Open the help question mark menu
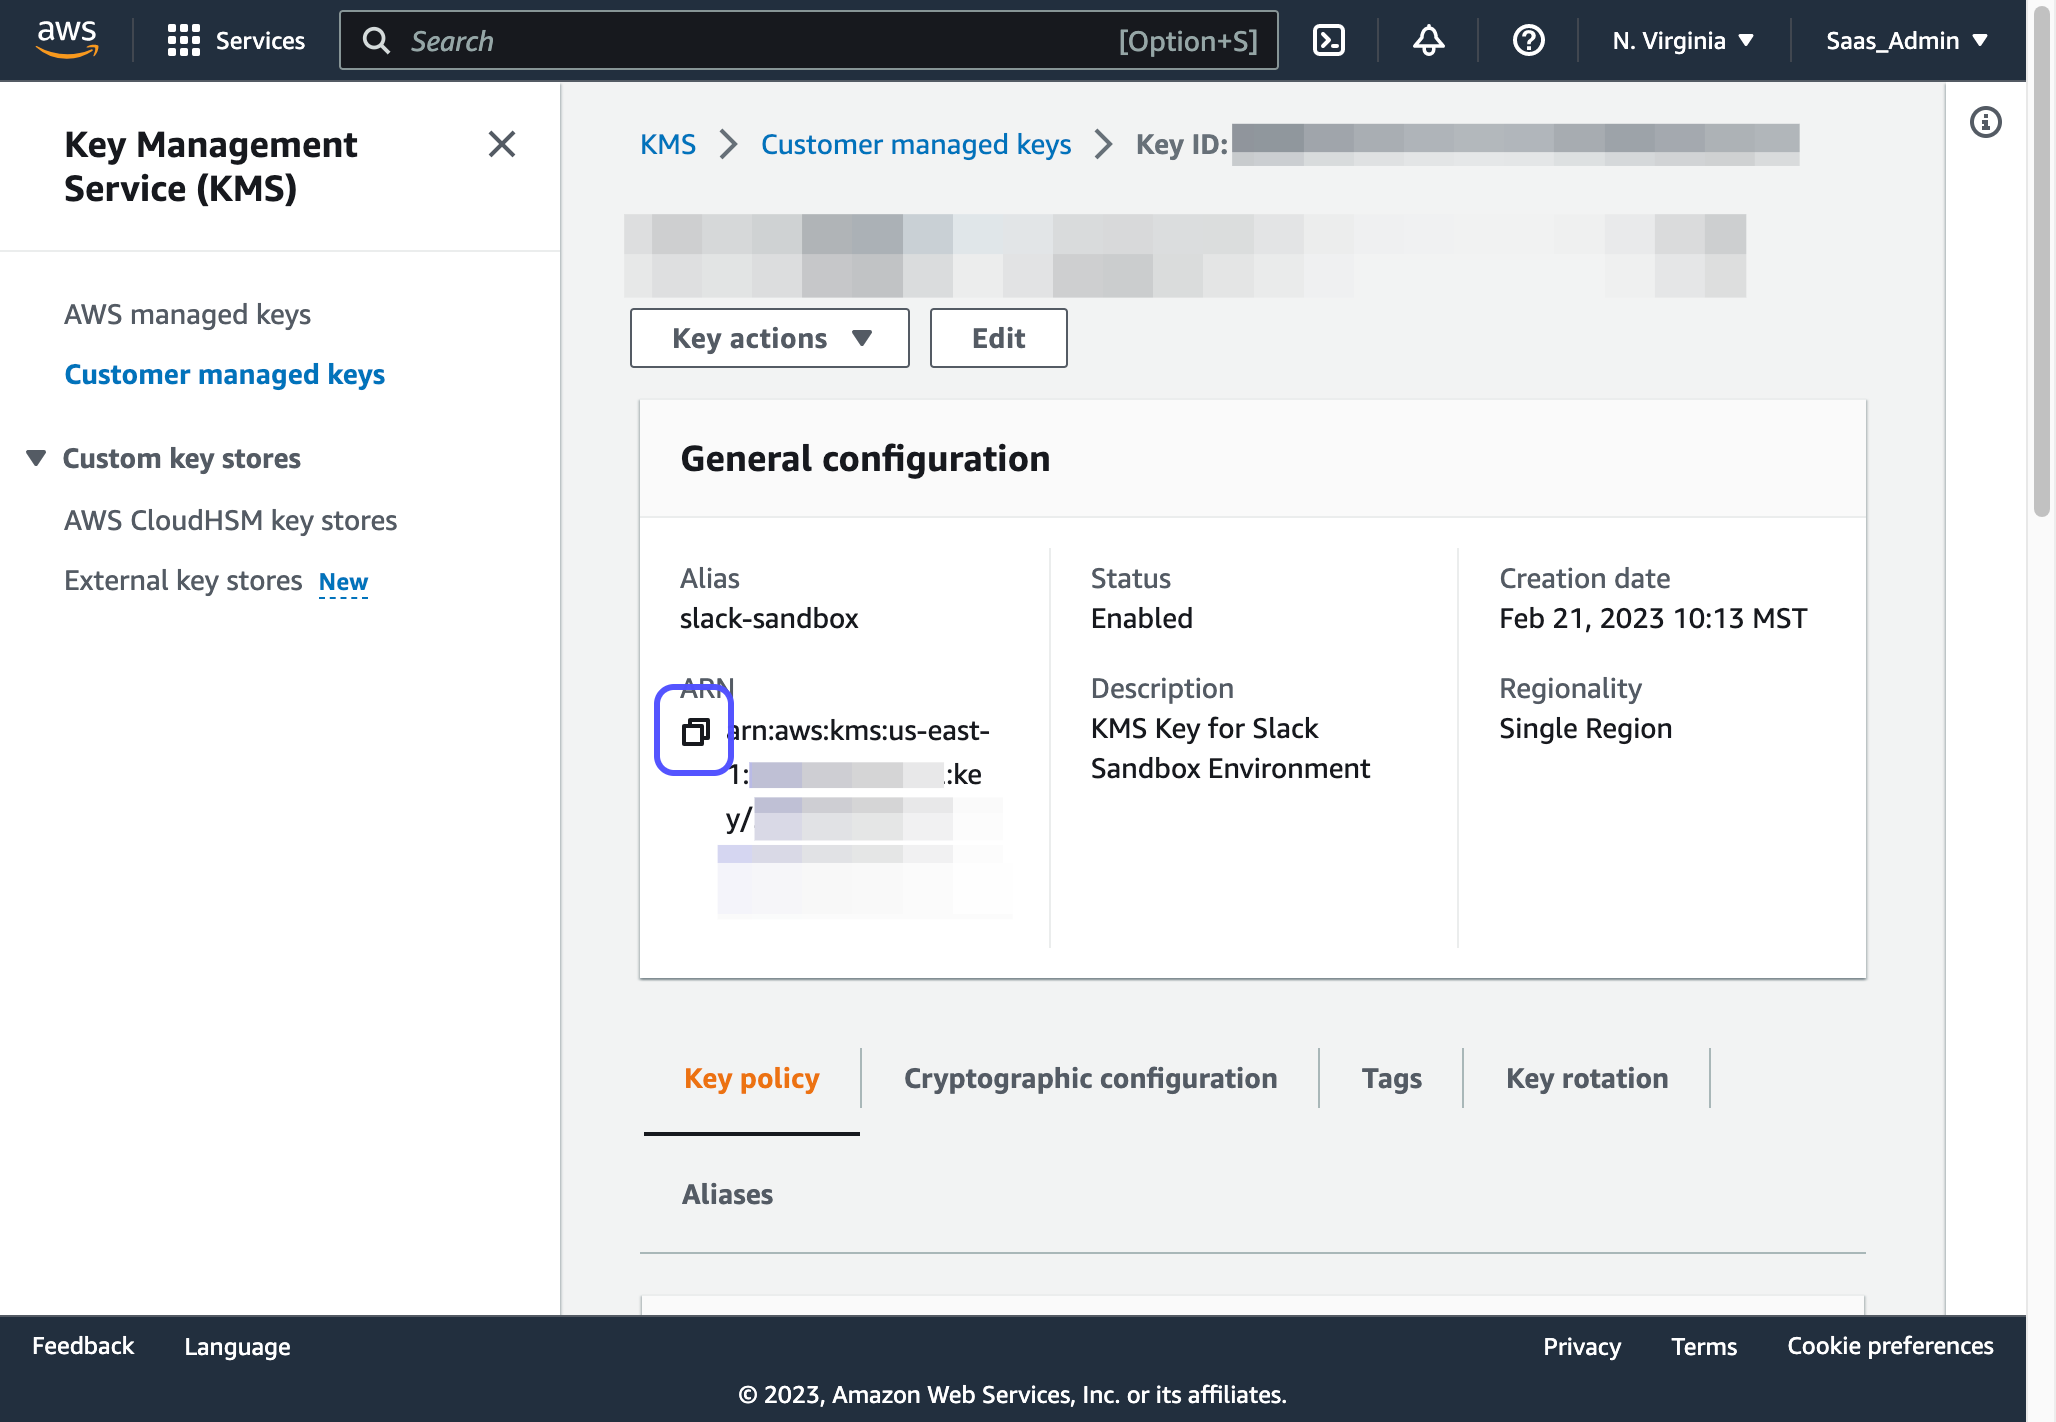 (1528, 40)
